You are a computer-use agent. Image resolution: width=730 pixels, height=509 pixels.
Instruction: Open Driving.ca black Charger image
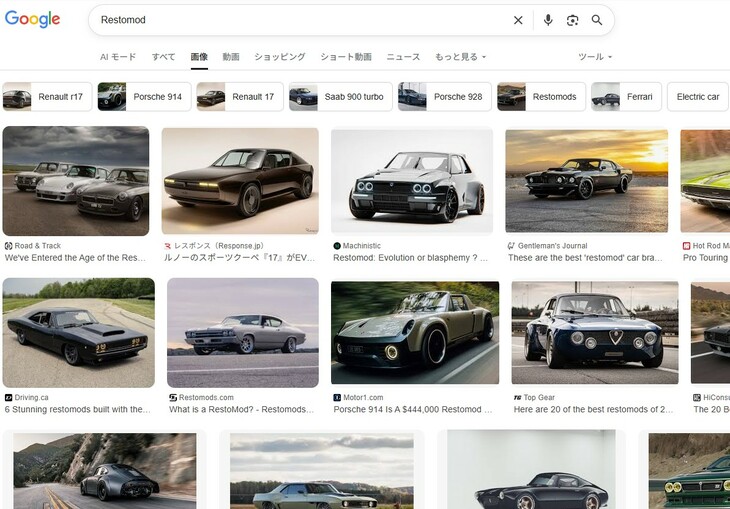(x=79, y=333)
